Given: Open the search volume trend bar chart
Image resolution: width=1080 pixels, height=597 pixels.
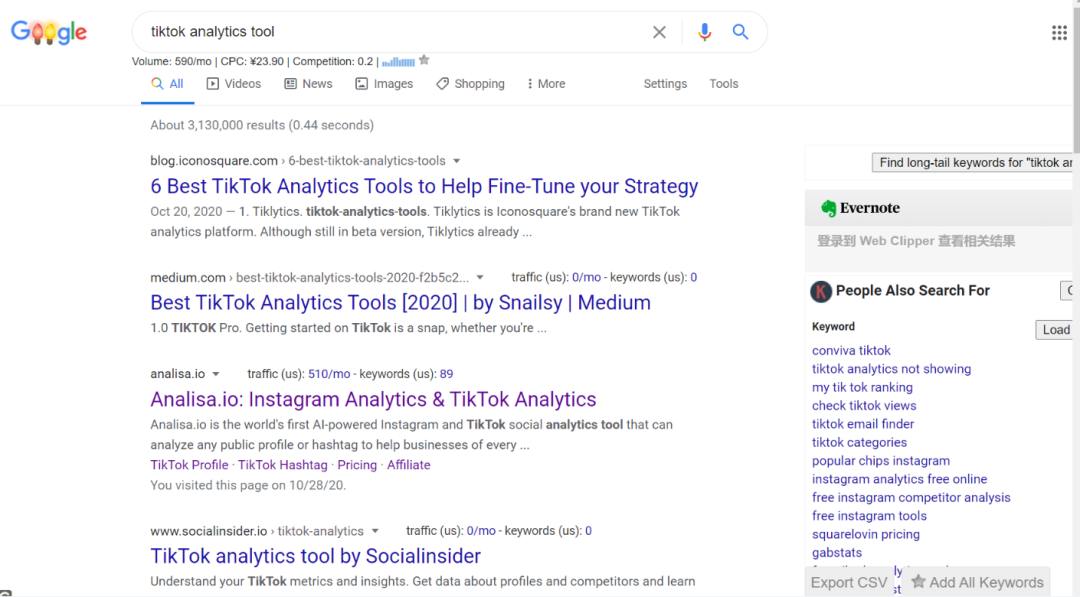Looking at the screenshot, I should [398, 62].
